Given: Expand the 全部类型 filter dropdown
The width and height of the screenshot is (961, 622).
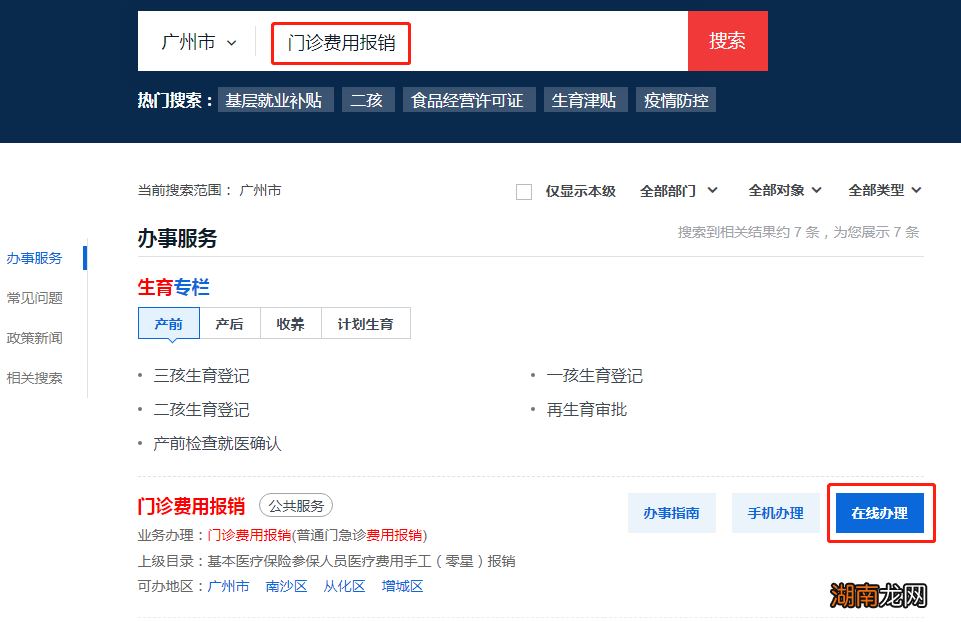Looking at the screenshot, I should [884, 190].
